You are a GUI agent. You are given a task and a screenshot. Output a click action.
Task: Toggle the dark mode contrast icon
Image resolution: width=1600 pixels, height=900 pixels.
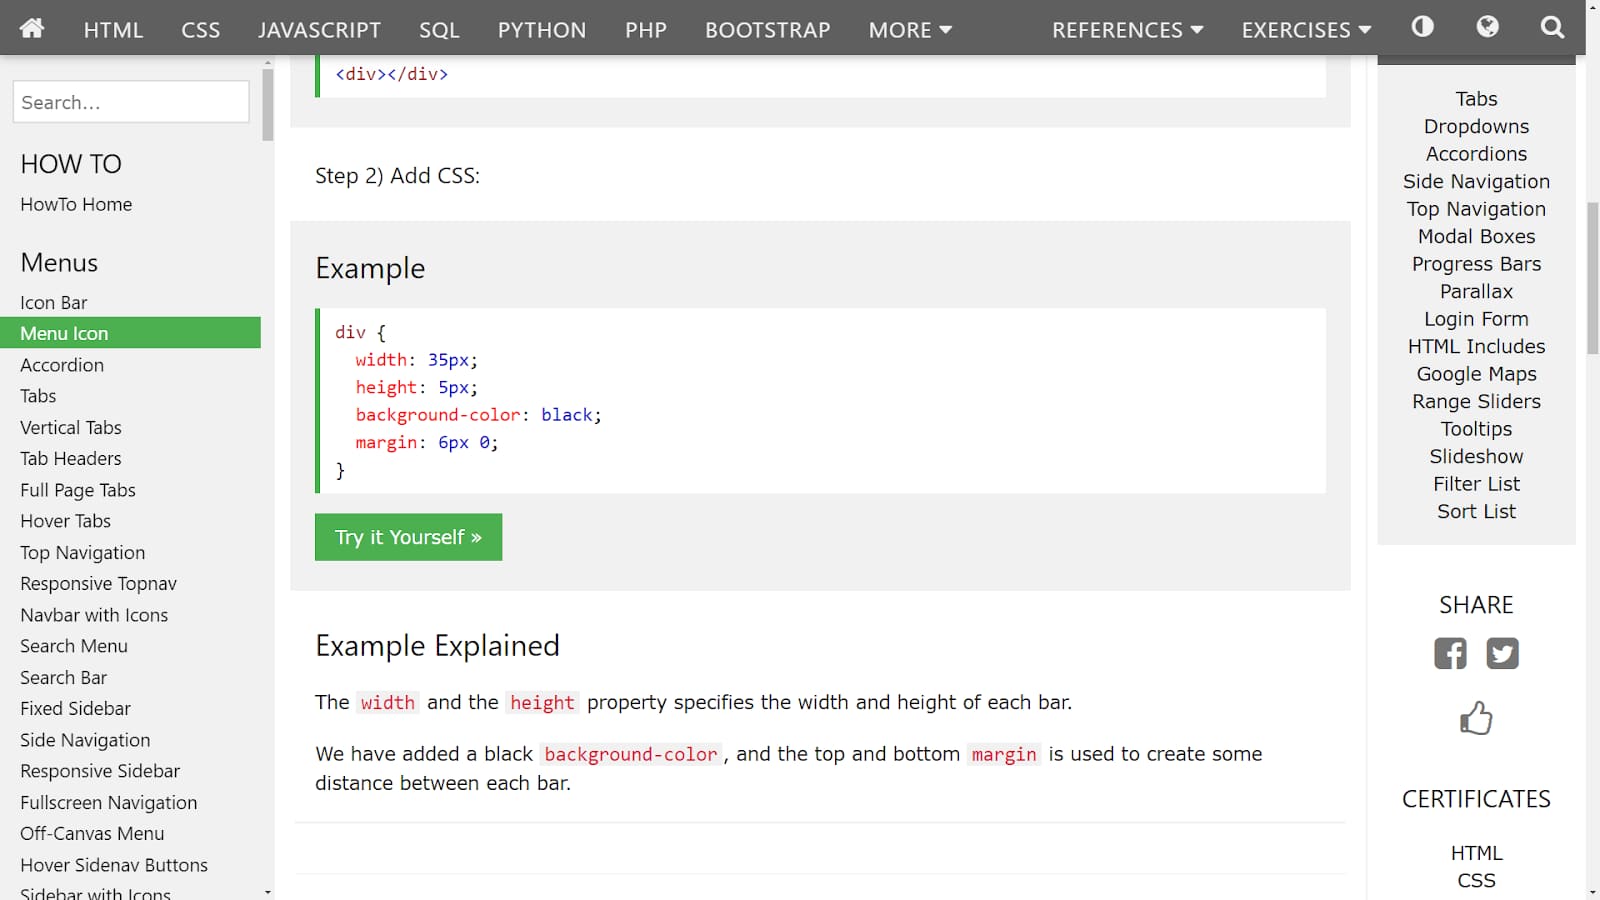(x=1422, y=27)
